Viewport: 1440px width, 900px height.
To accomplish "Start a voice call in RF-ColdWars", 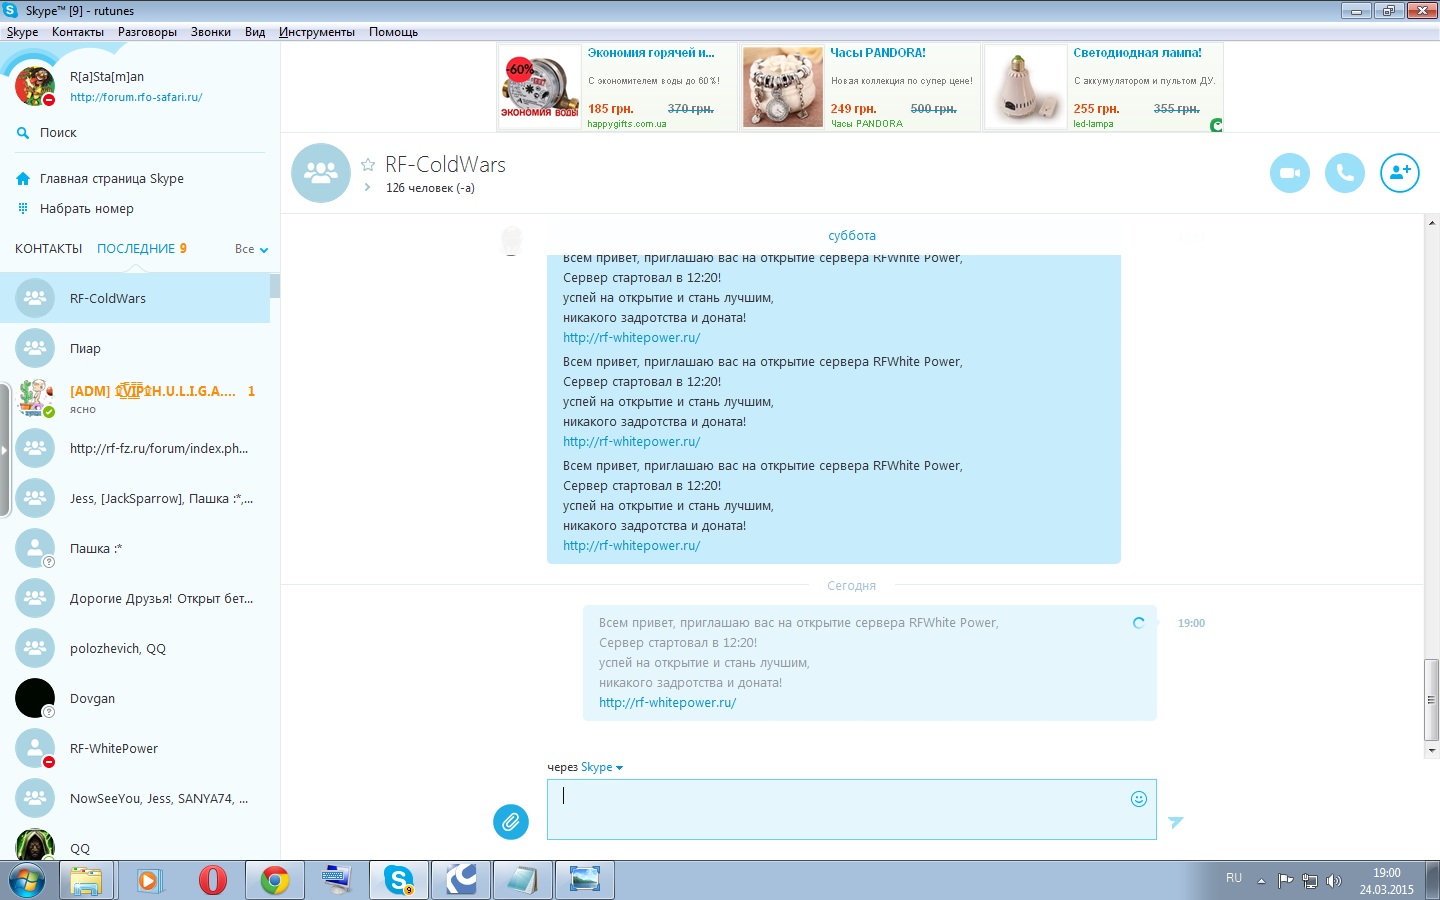I will 1345,173.
